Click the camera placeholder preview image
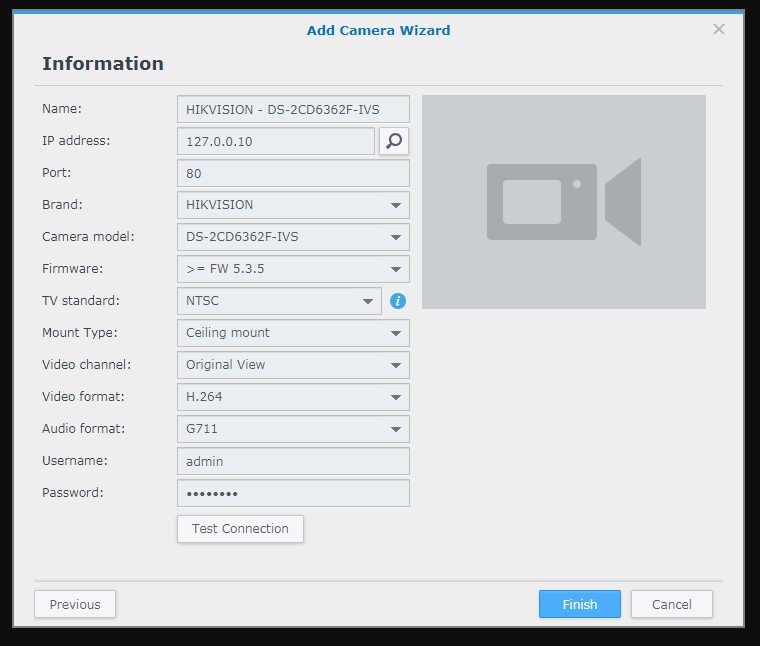The width and height of the screenshot is (760, 646). pos(563,202)
